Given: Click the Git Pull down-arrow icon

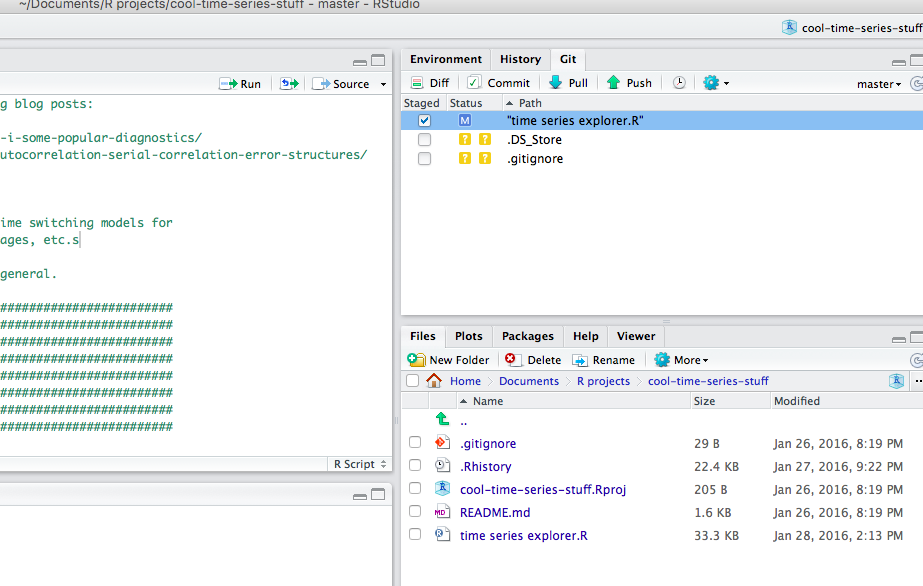Looking at the screenshot, I should [x=555, y=83].
